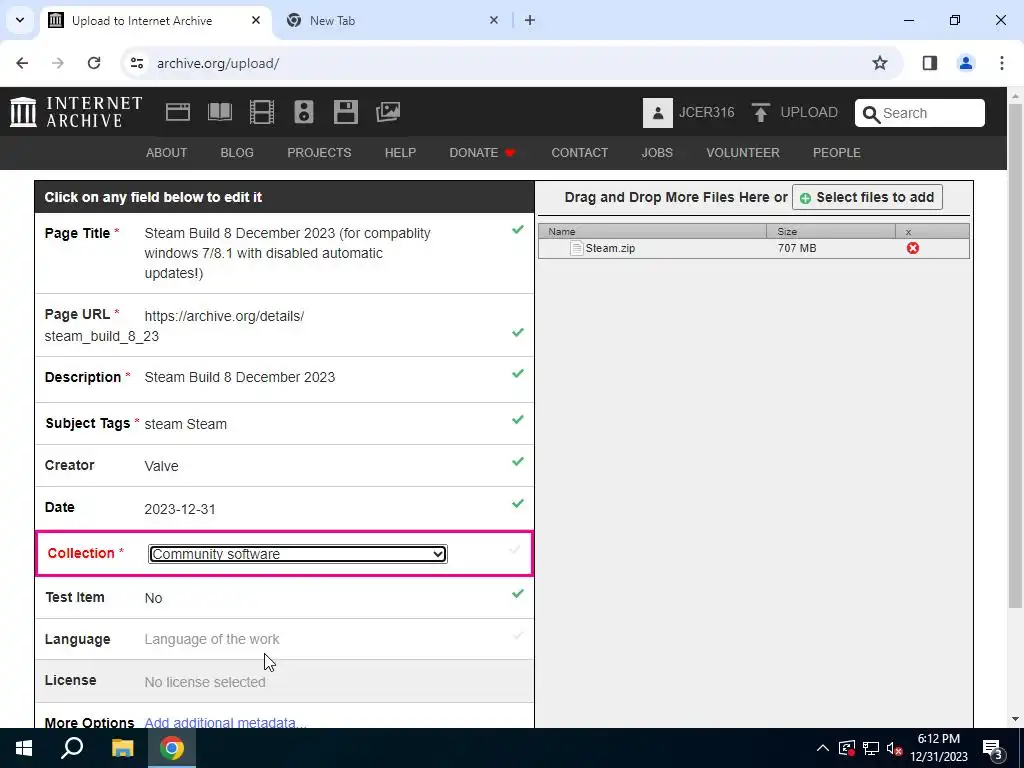Viewport: 1024px width, 768px height.
Task: Open the Internet Archive home logo
Action: pyautogui.click(x=76, y=112)
